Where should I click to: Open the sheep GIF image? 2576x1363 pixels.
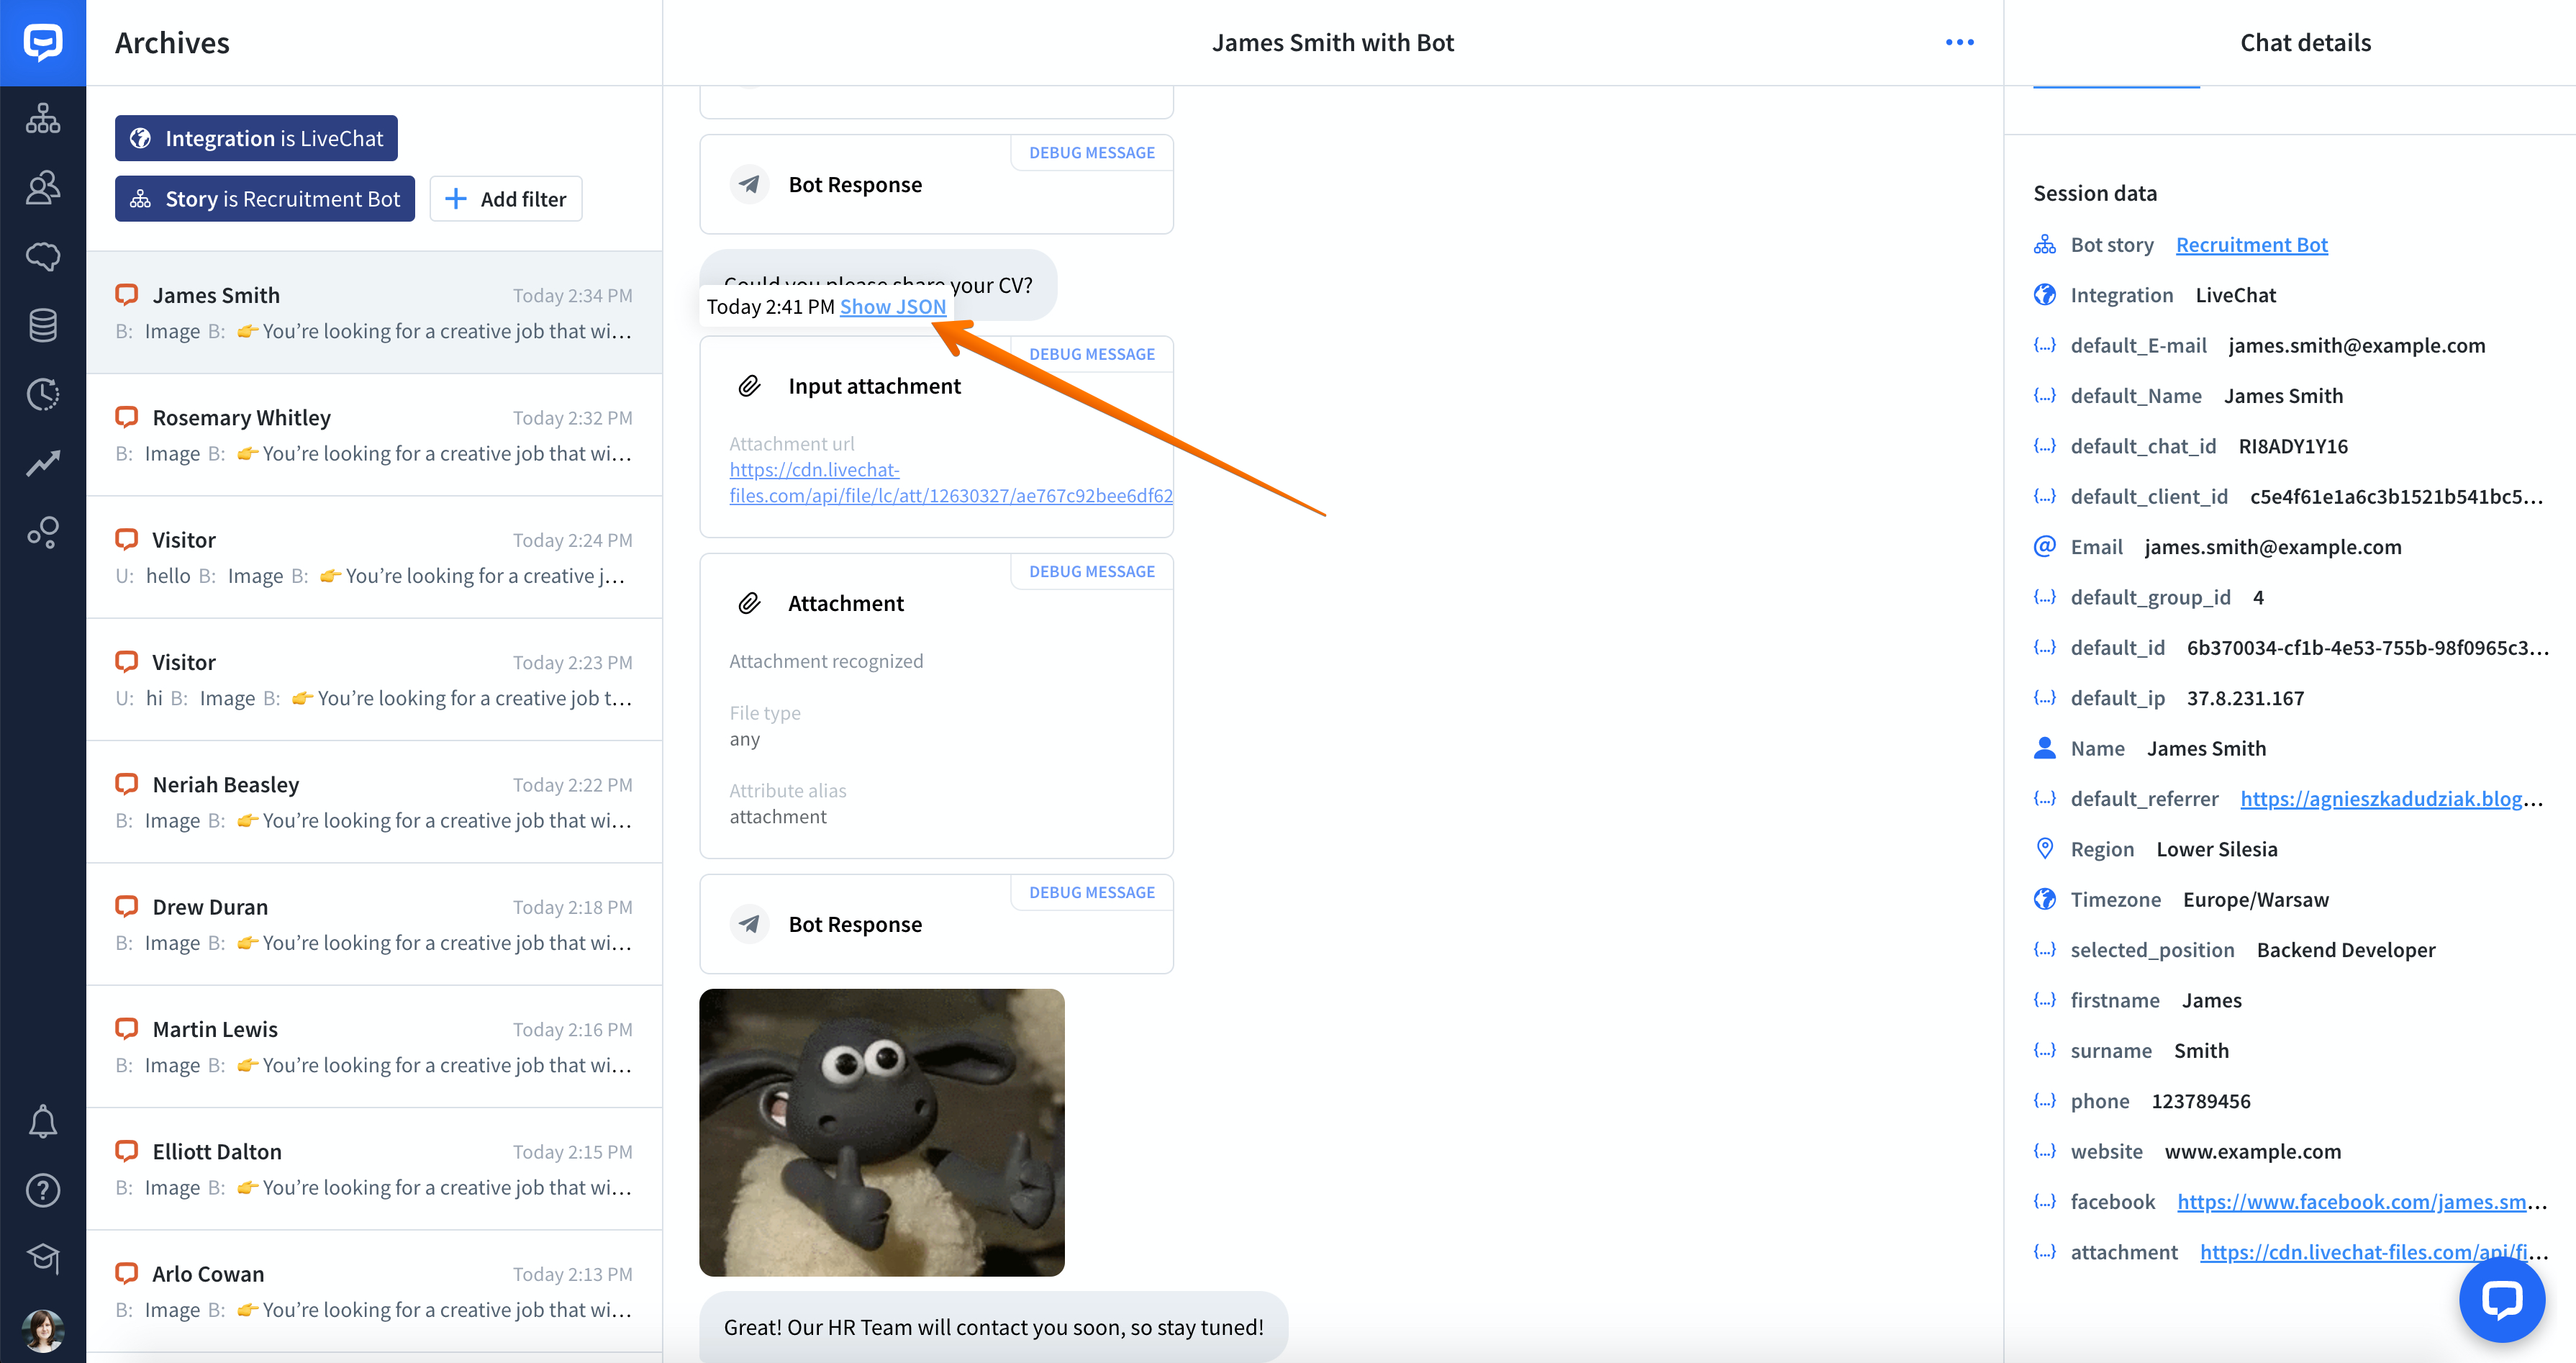click(881, 1132)
